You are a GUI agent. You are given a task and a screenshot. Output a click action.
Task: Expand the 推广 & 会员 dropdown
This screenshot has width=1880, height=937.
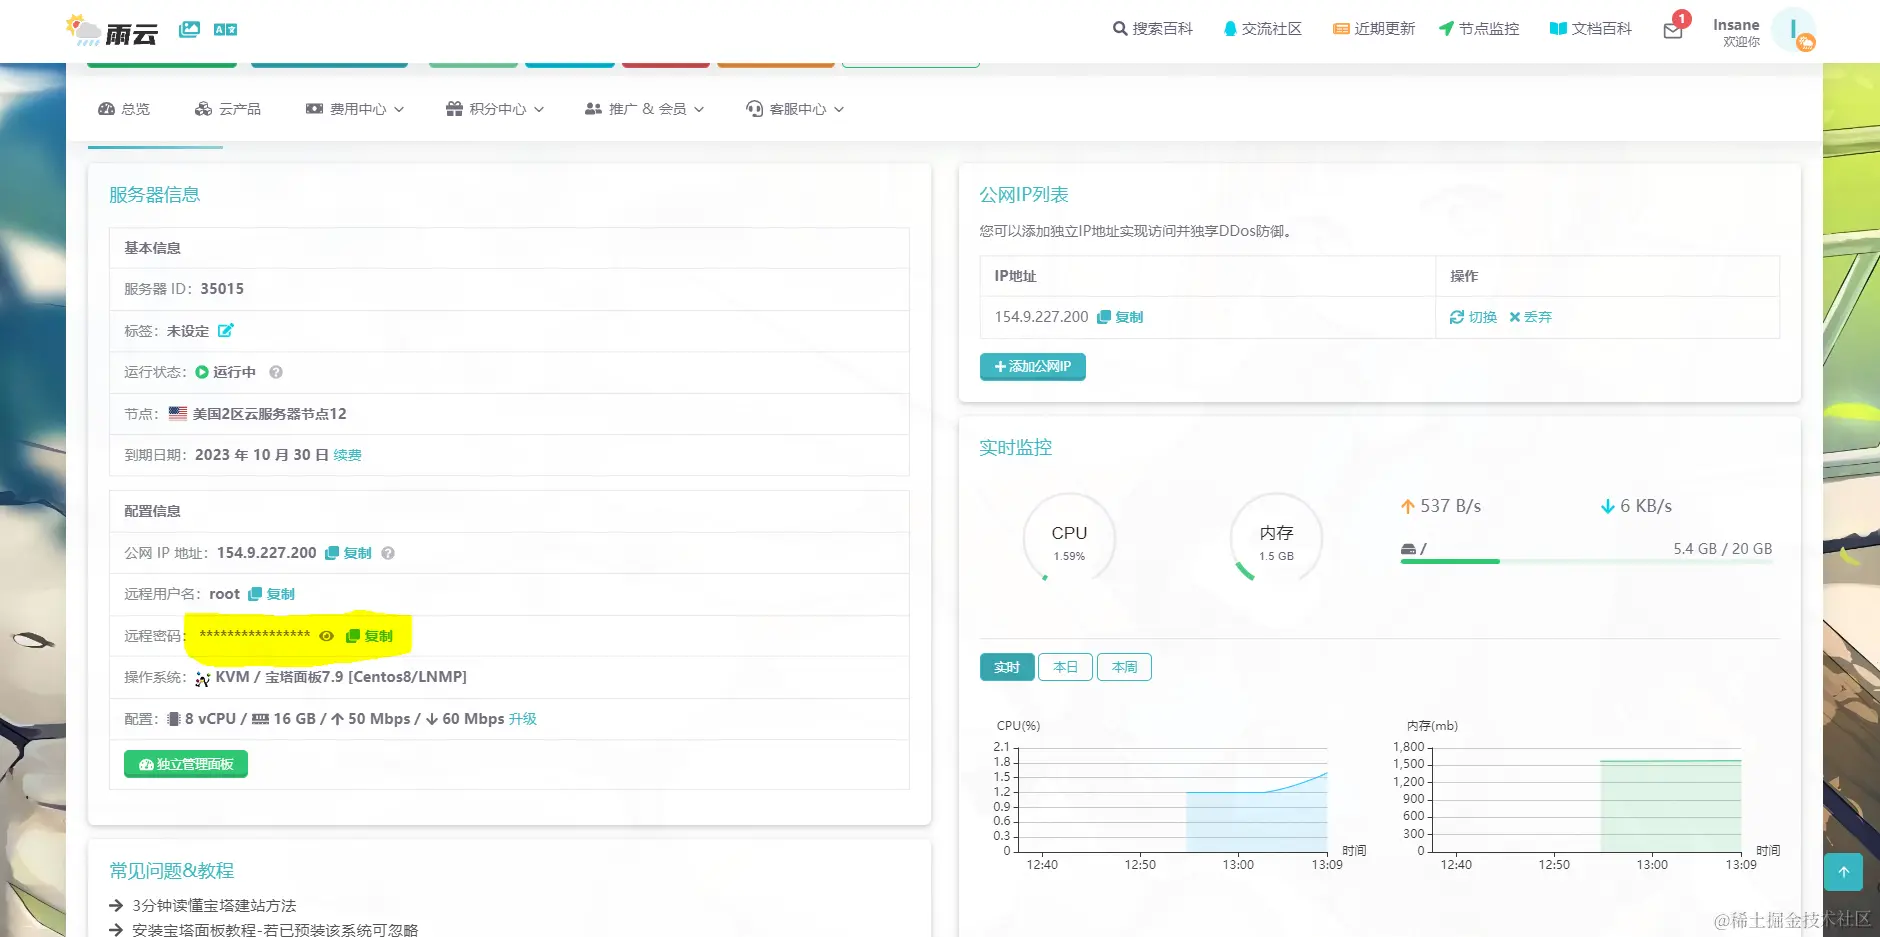pos(645,109)
